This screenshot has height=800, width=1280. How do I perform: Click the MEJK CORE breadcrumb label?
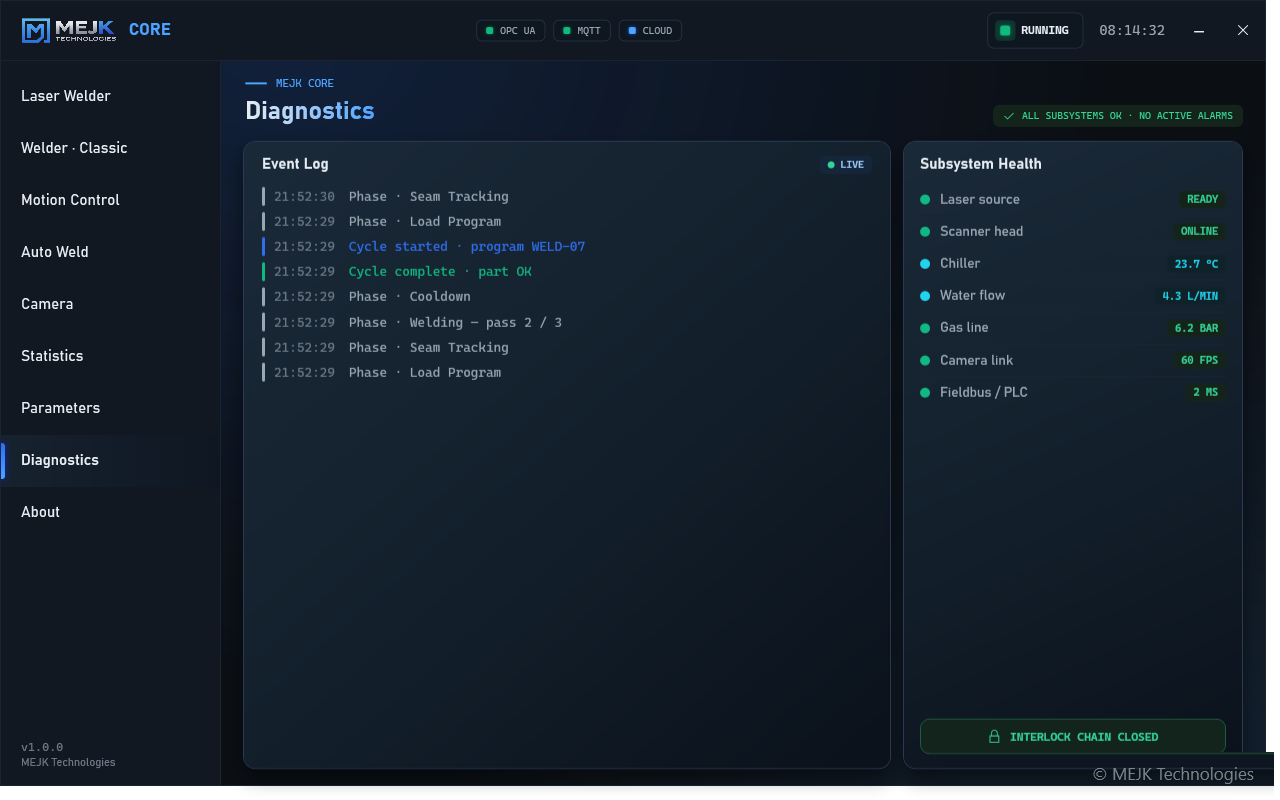point(305,83)
